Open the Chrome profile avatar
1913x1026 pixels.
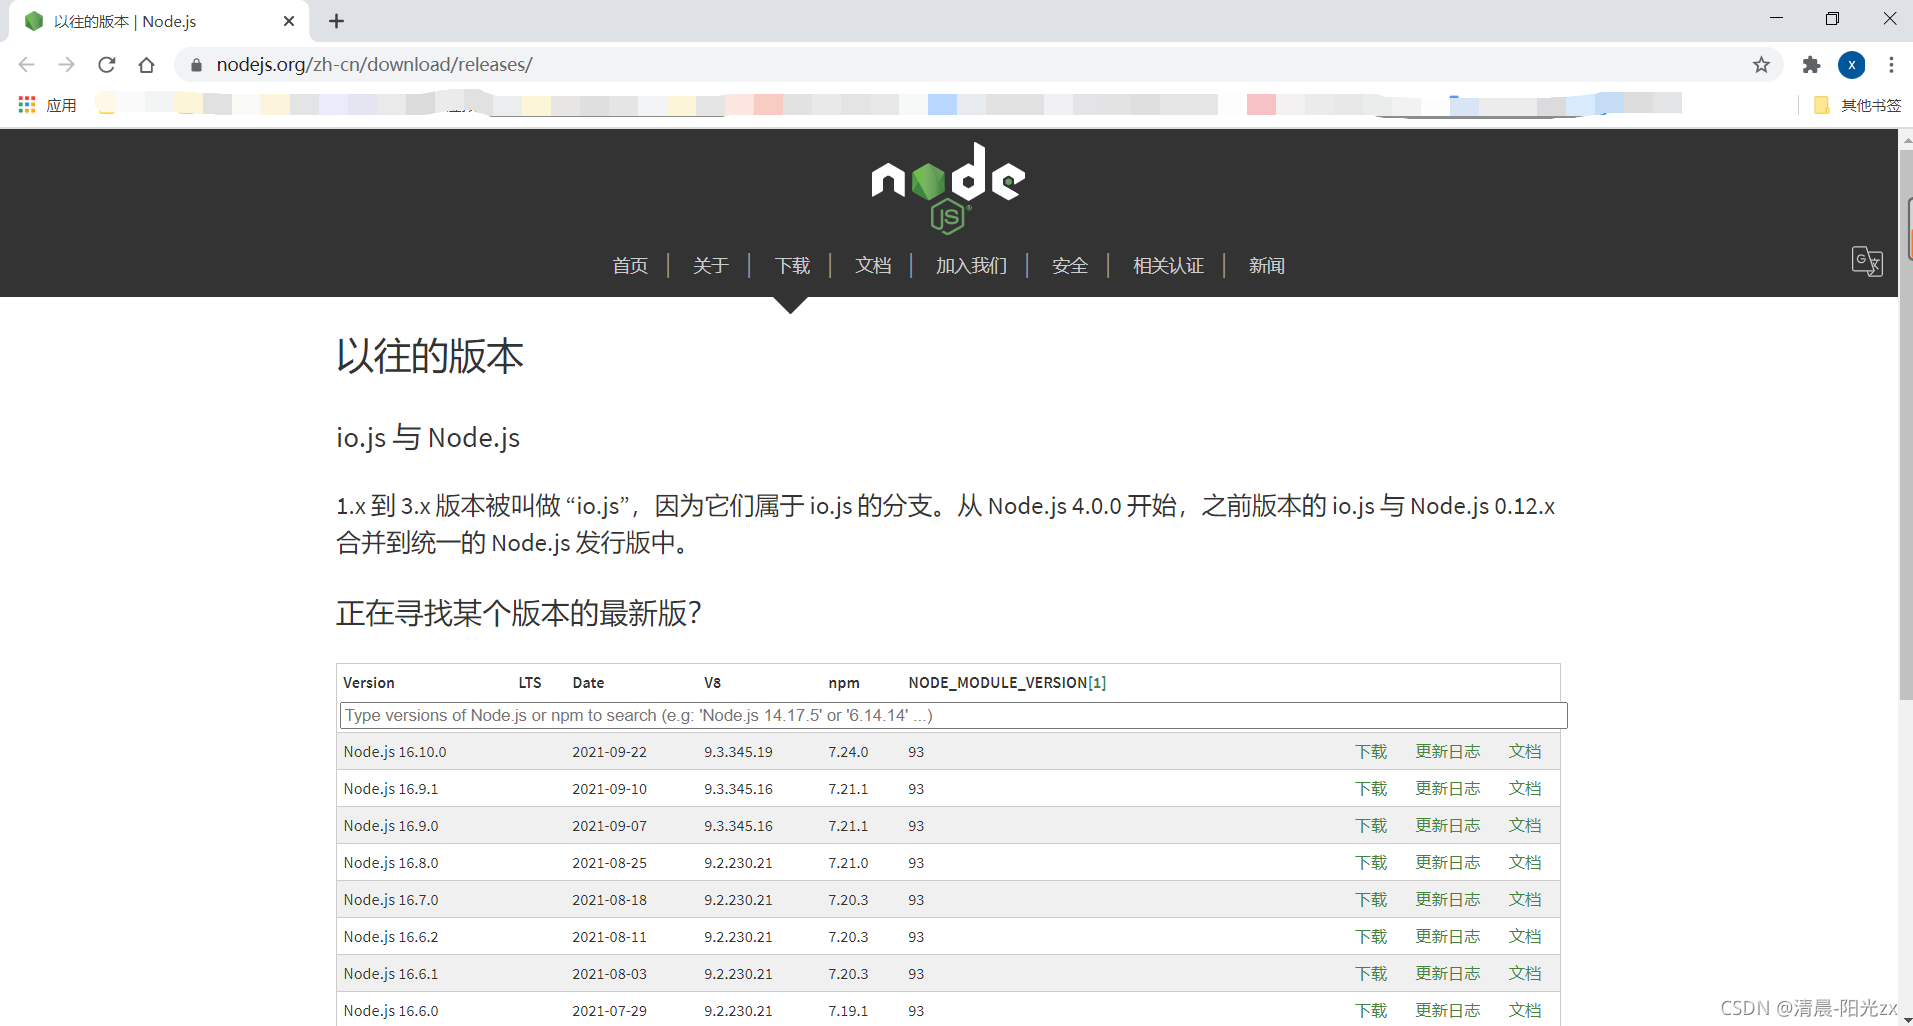pyautogui.click(x=1851, y=65)
